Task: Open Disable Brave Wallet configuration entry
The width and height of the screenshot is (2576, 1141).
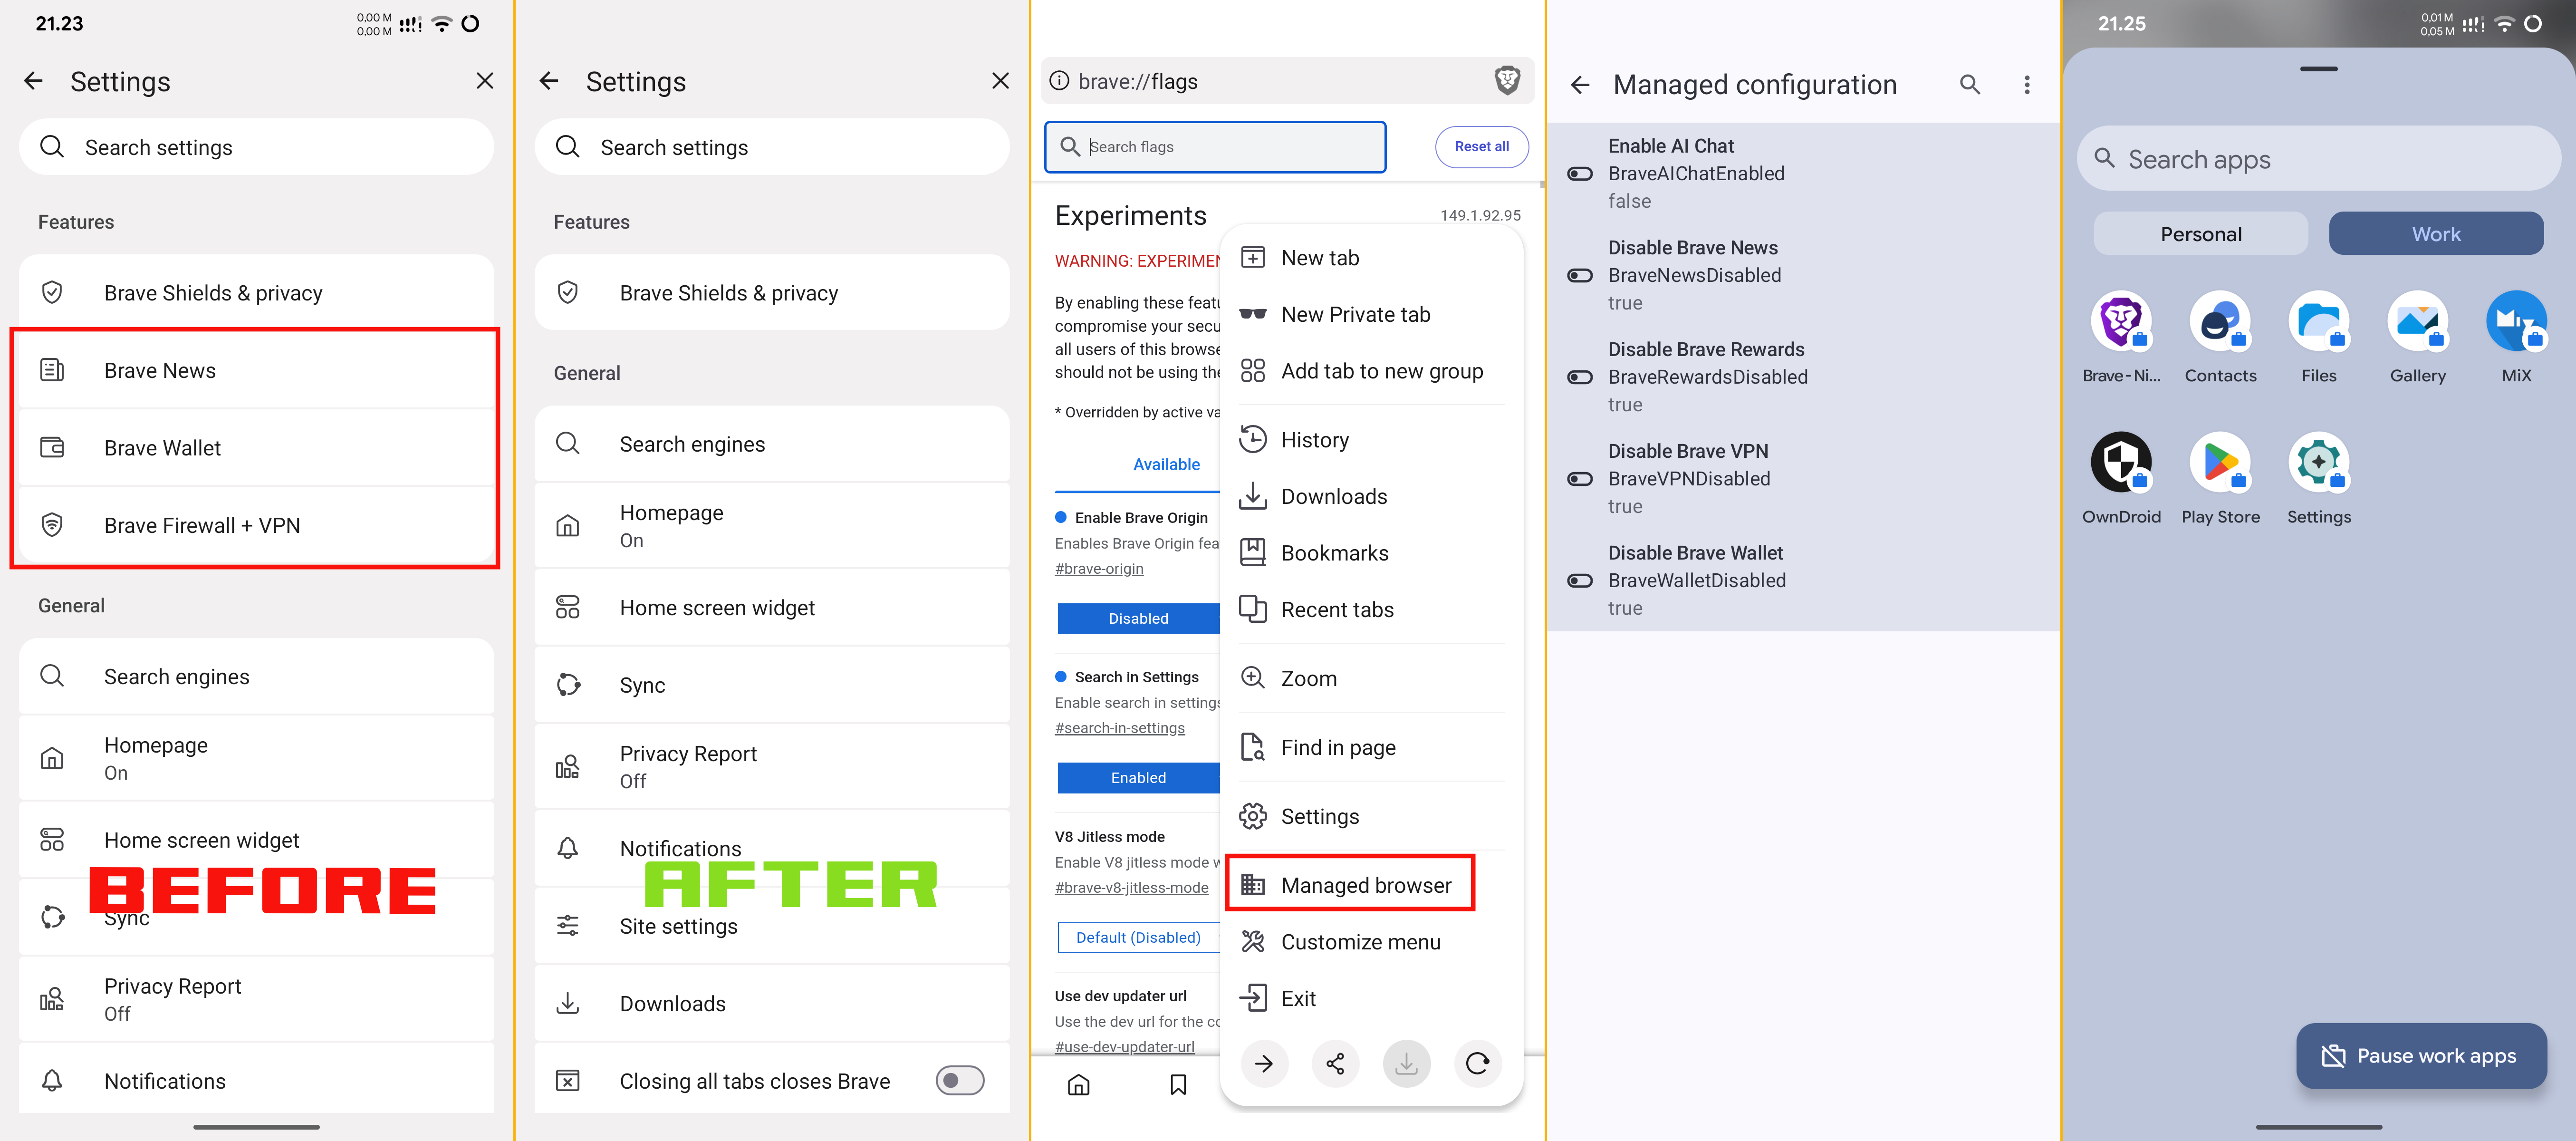Action: [1803, 580]
